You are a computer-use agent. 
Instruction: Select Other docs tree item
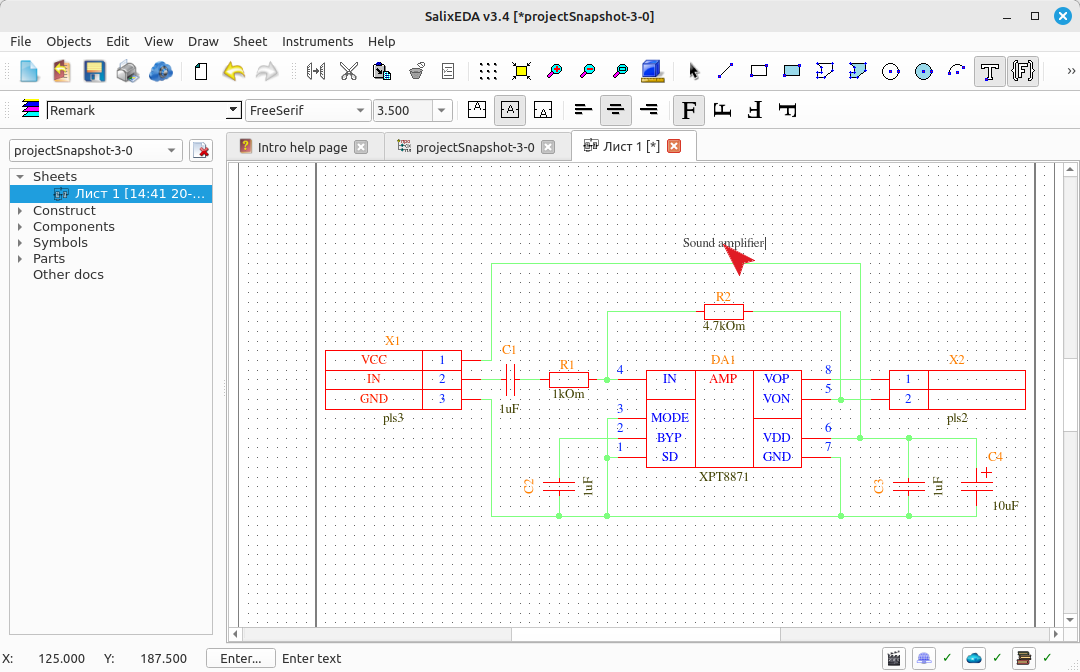68,274
